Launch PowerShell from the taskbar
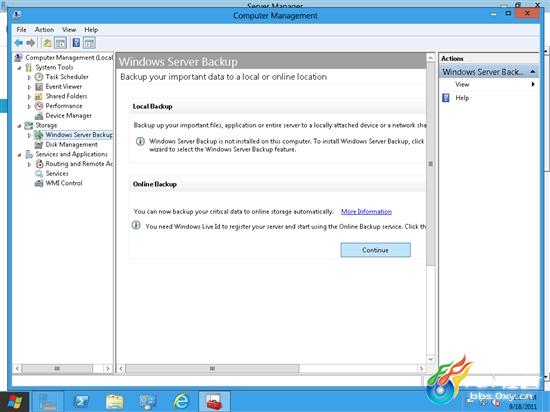This screenshot has height=412, width=550. pyautogui.click(x=81, y=401)
